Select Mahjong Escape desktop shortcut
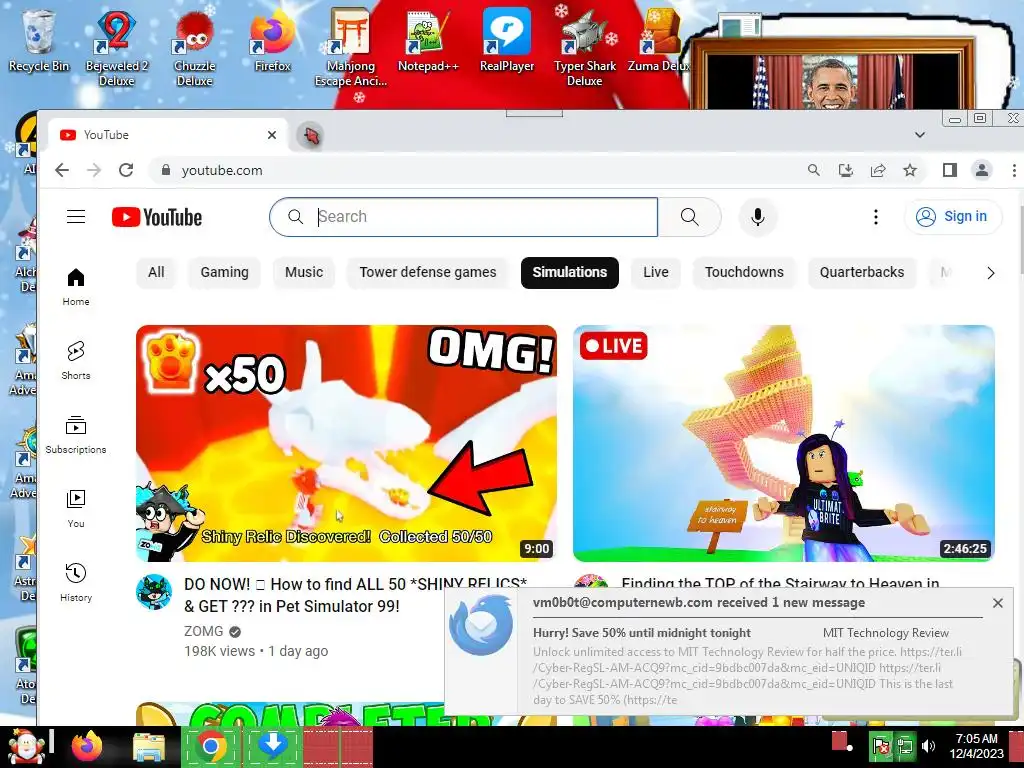The height and width of the screenshot is (768, 1024). tap(351, 47)
